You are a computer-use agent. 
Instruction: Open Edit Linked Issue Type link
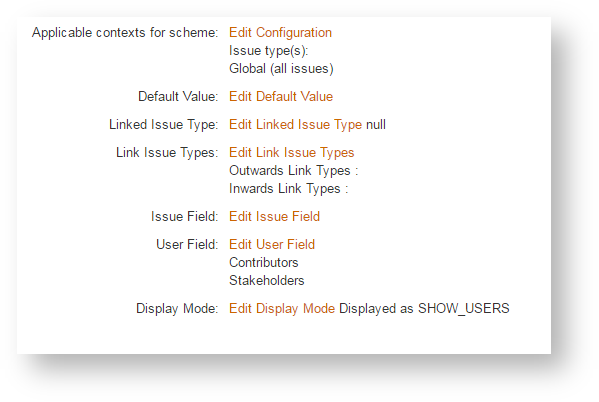(x=295, y=125)
